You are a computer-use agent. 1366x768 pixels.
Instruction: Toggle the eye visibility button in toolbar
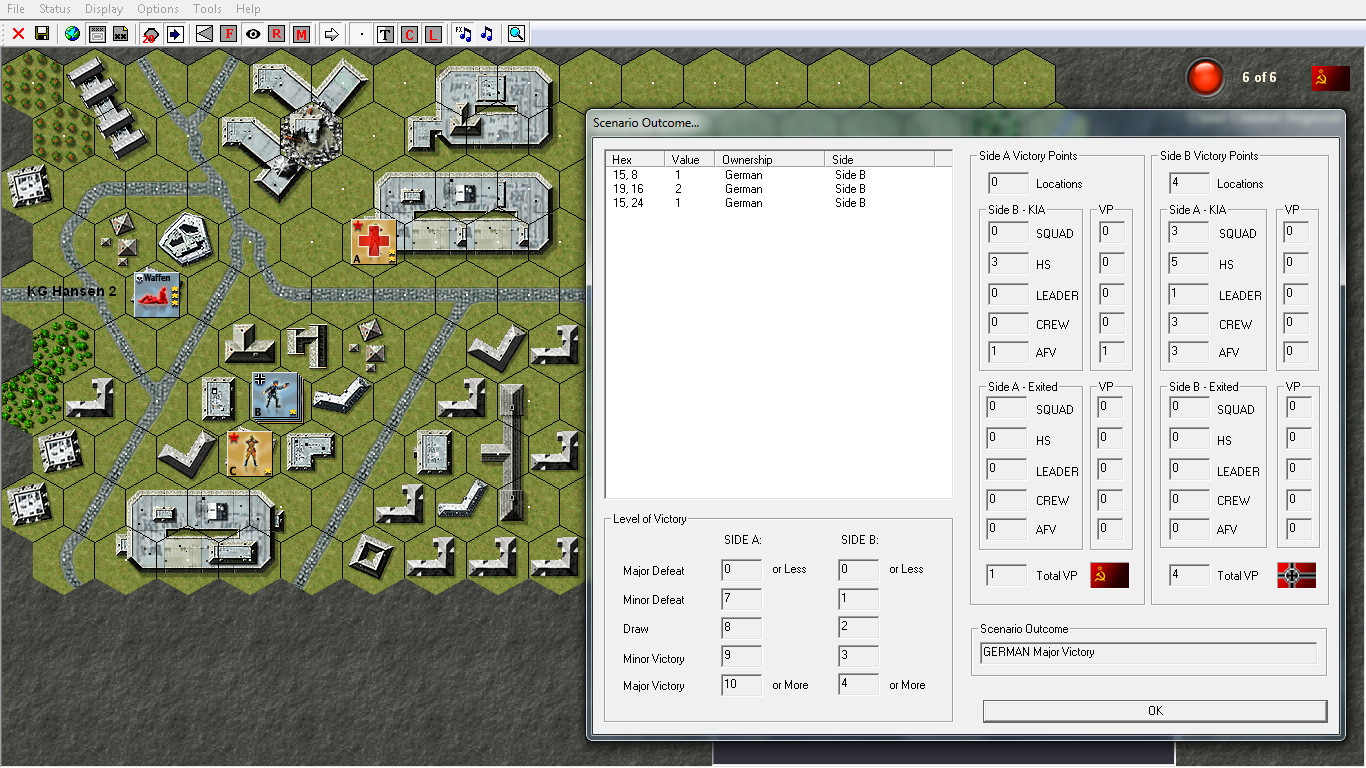click(253, 34)
